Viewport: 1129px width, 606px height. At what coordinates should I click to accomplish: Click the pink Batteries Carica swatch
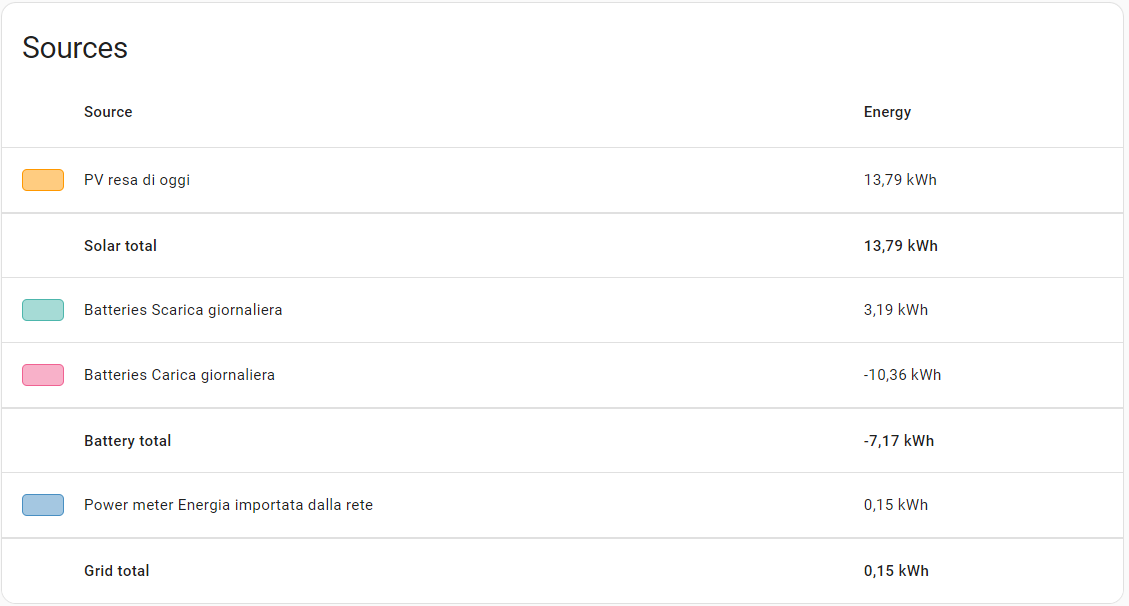(x=43, y=375)
